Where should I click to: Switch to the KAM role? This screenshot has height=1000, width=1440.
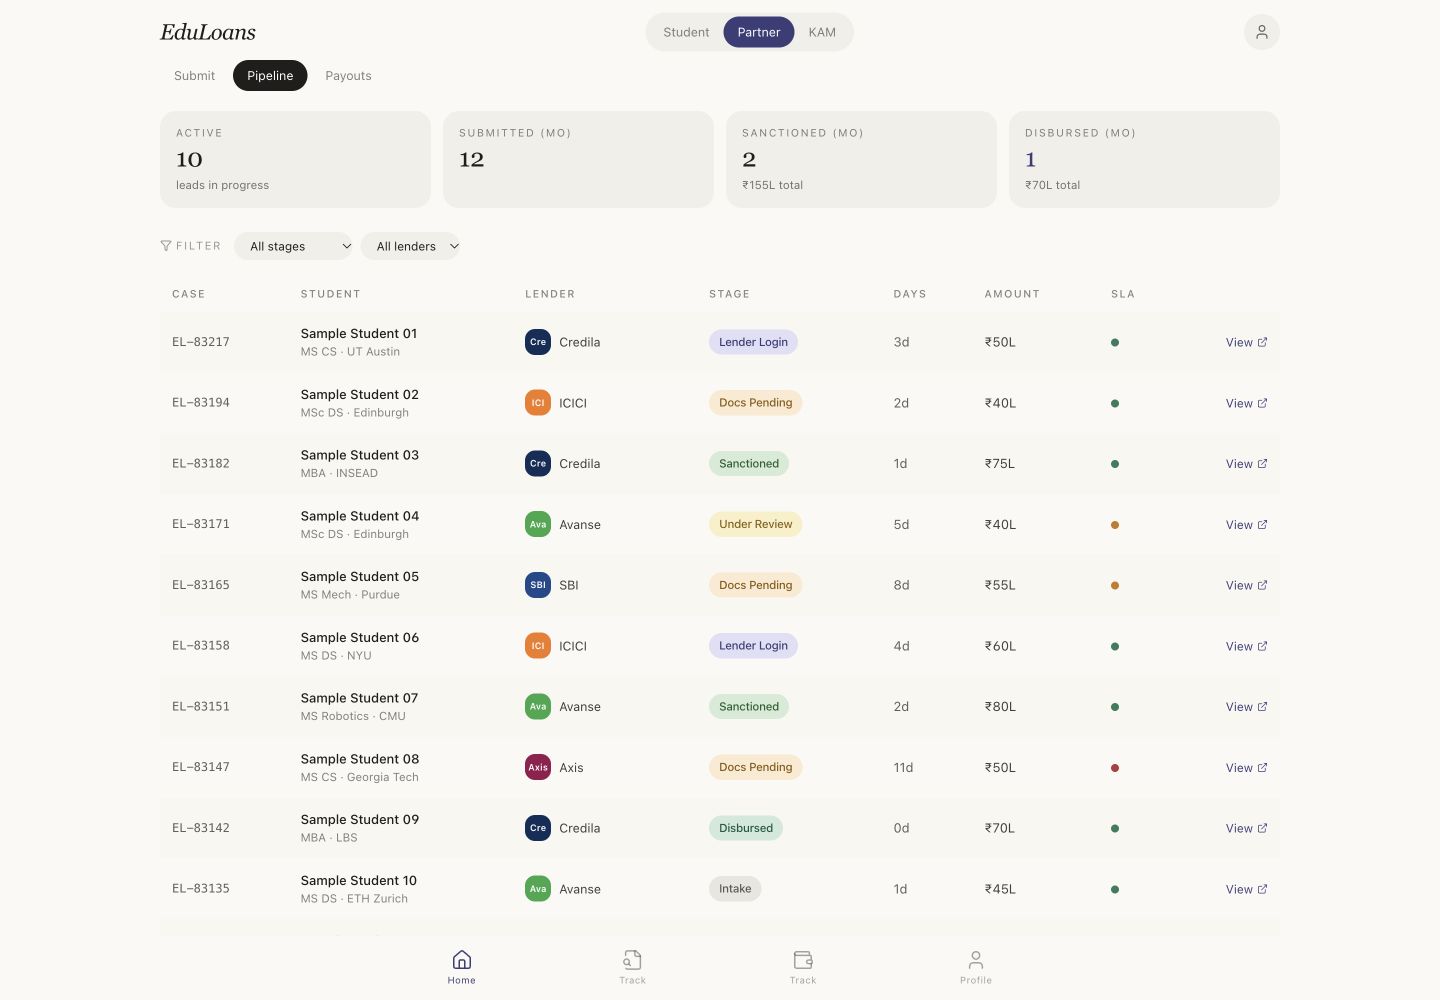coord(822,32)
